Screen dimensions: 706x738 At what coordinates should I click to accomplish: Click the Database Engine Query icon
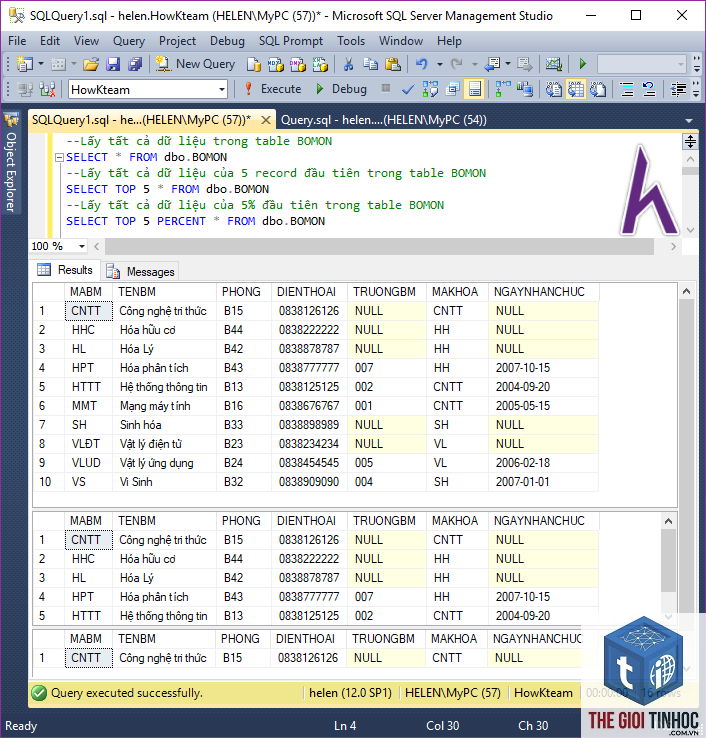(254, 64)
